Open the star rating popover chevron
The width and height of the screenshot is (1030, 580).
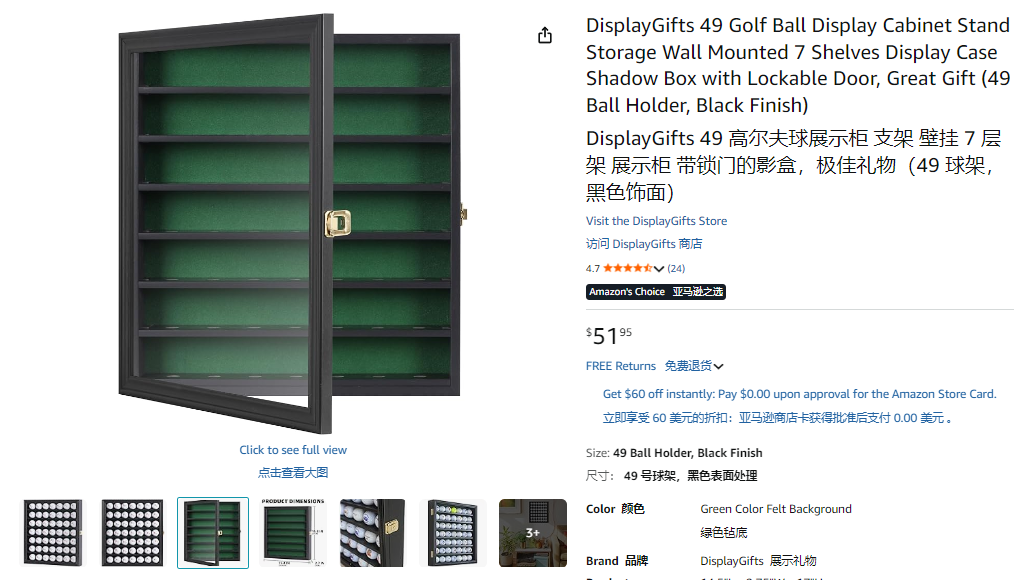tap(659, 269)
